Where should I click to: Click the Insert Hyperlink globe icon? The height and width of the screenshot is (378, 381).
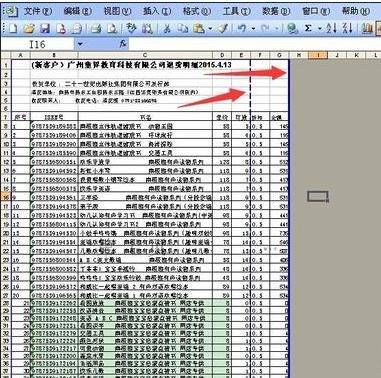(x=292, y=29)
